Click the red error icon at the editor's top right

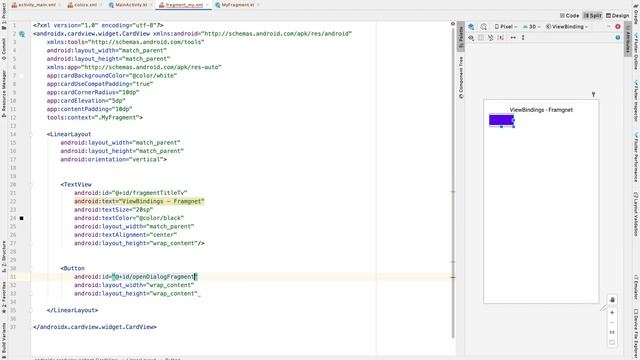click(x=453, y=24)
